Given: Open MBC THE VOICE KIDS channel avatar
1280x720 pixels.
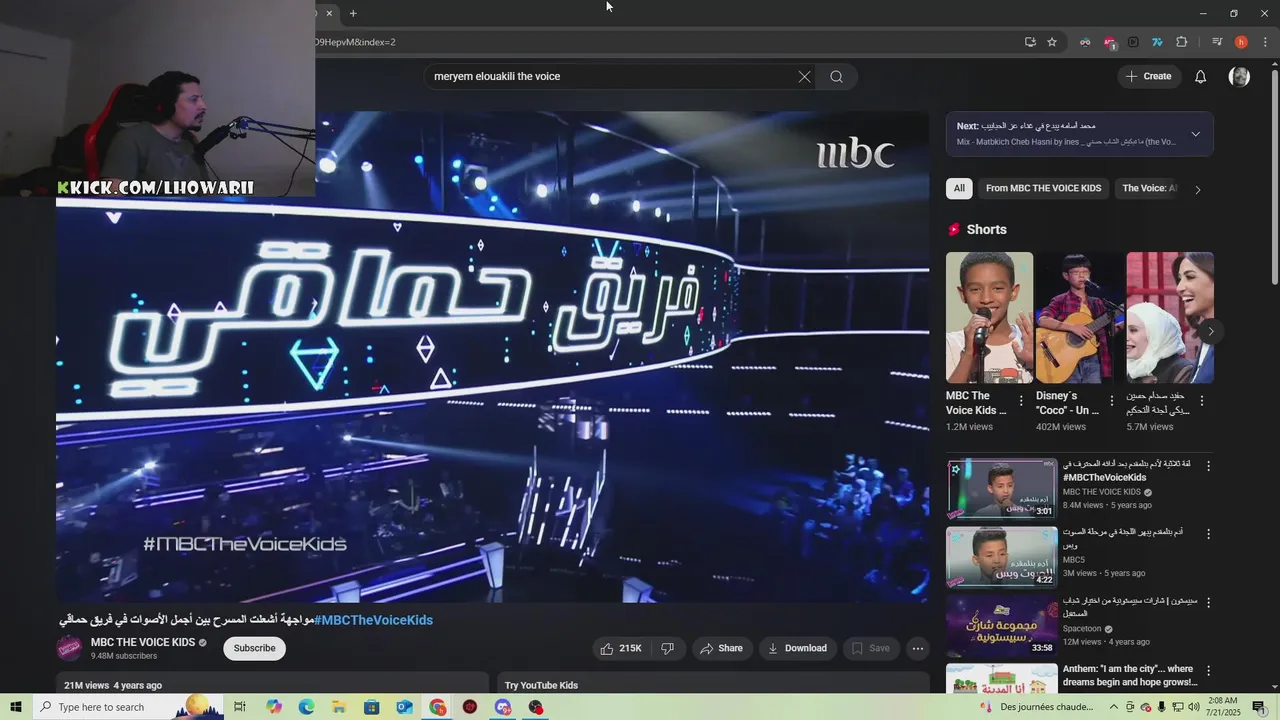Looking at the screenshot, I should 69,648.
